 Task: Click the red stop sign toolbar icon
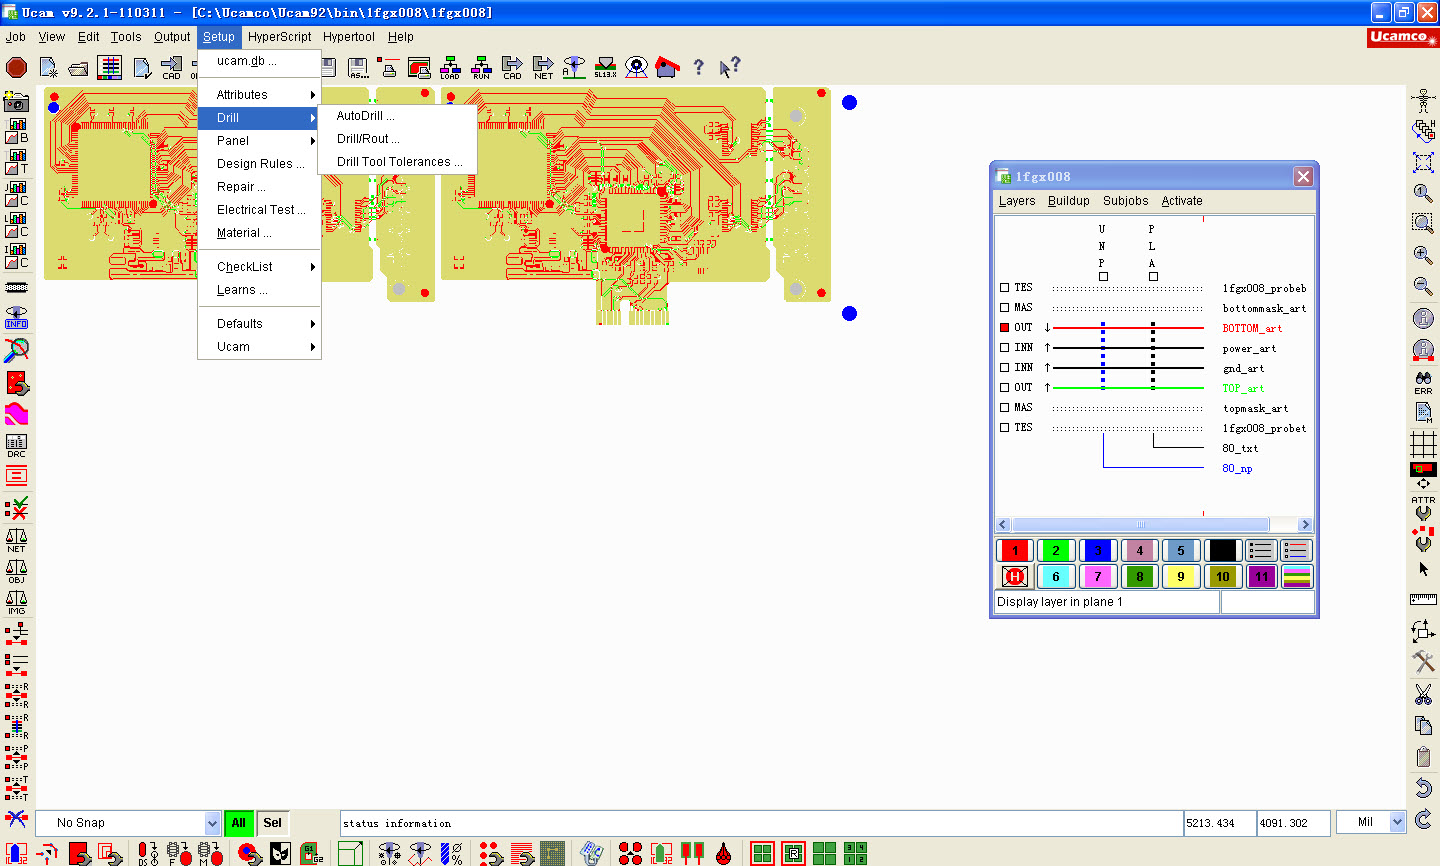click(x=16, y=67)
